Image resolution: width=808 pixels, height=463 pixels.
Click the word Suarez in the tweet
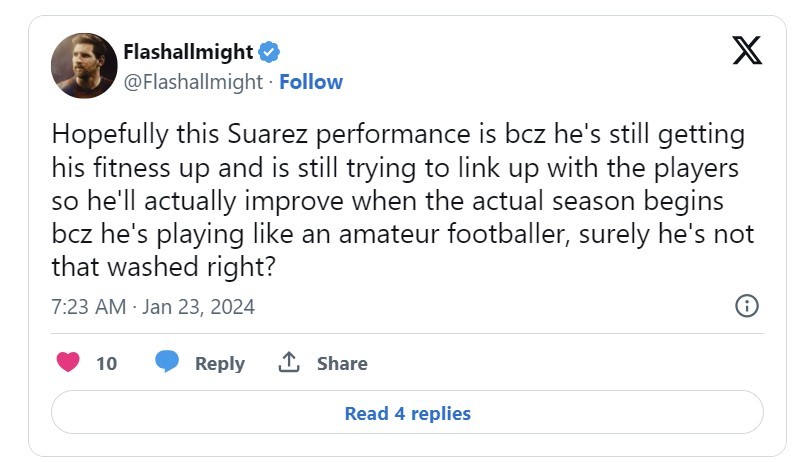coord(267,134)
